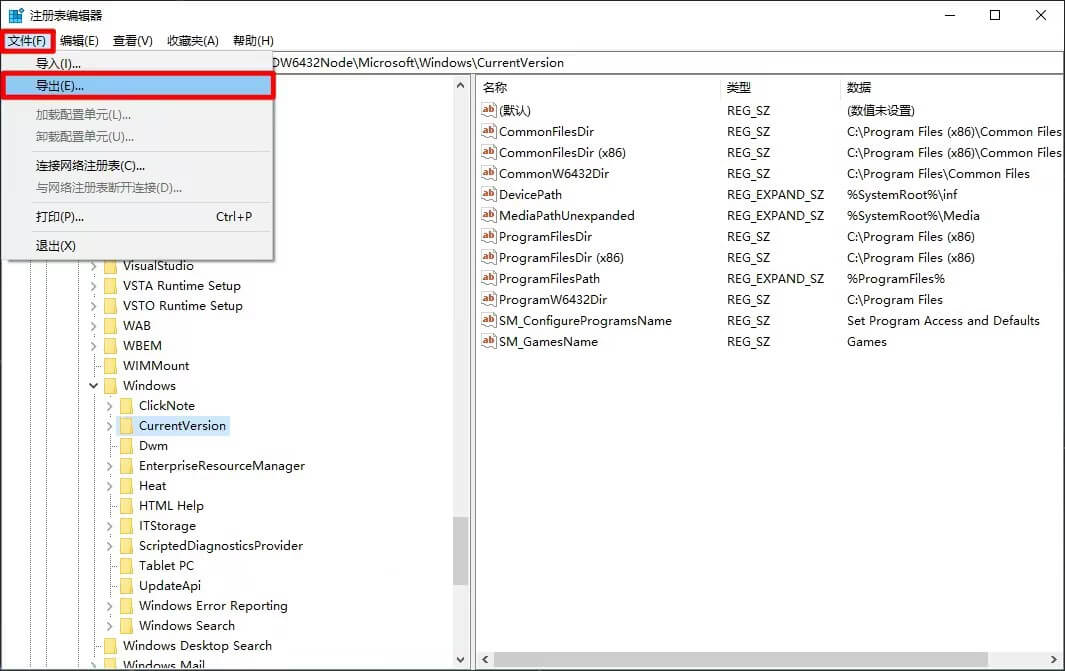Expand the CurrentVersion key node
Image resolution: width=1065 pixels, height=671 pixels.
pos(110,426)
